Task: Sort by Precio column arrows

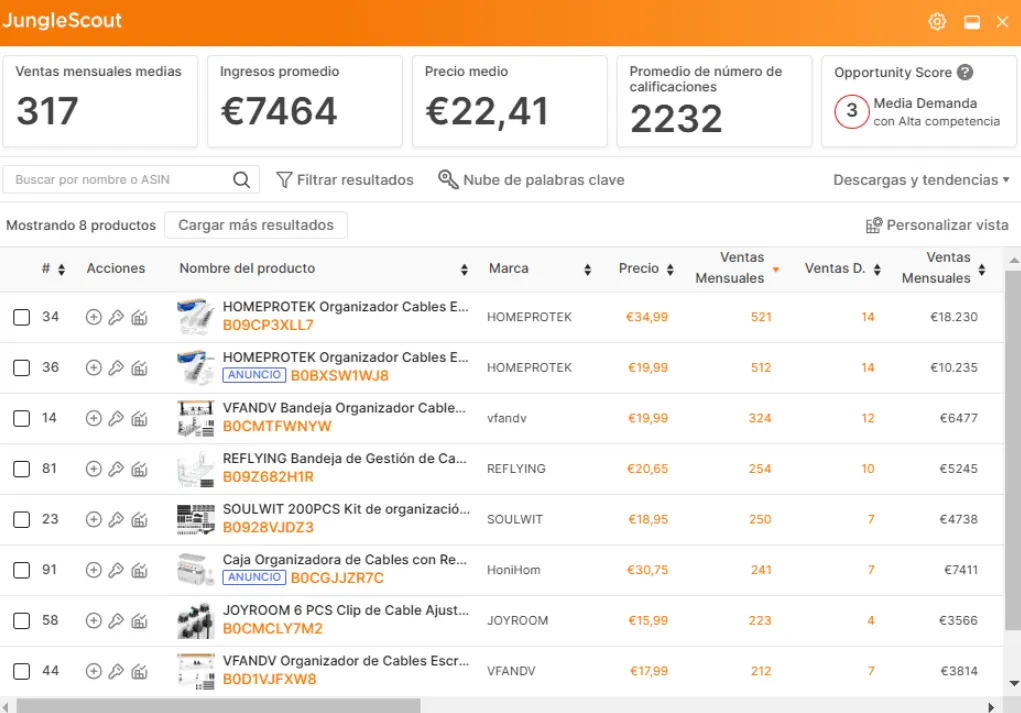Action: pos(669,270)
